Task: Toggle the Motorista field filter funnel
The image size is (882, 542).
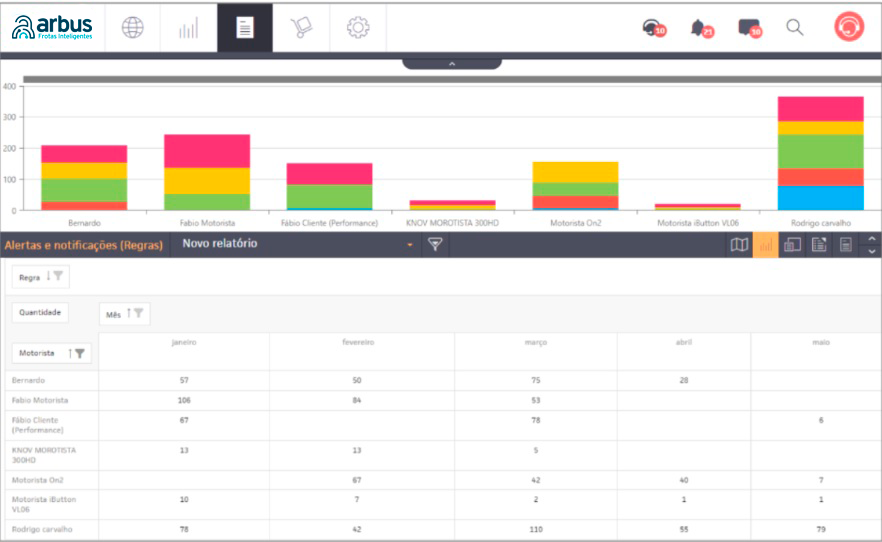Action: [79, 353]
